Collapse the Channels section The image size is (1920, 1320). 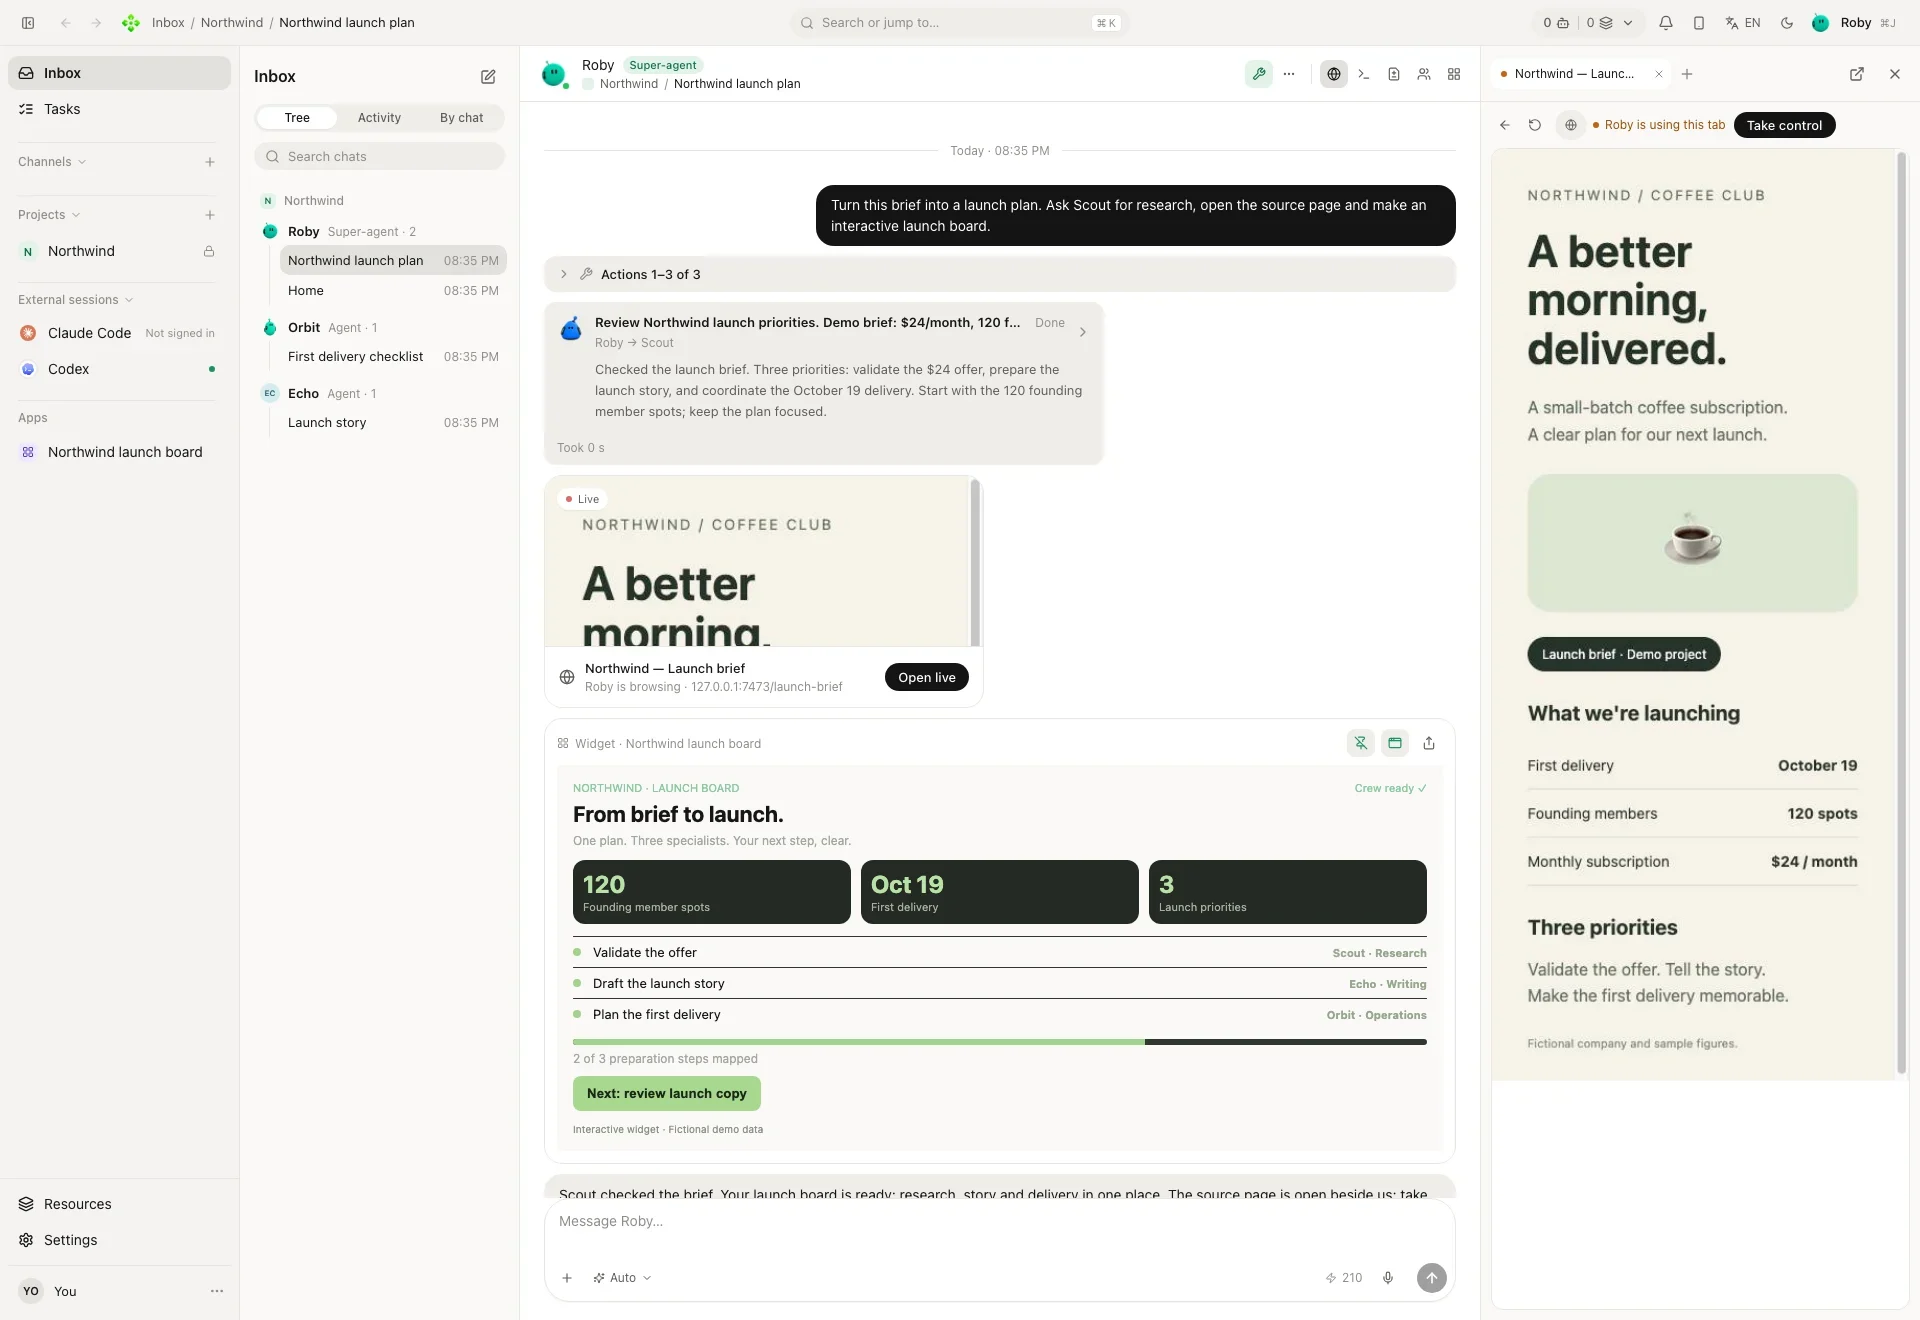click(x=52, y=162)
